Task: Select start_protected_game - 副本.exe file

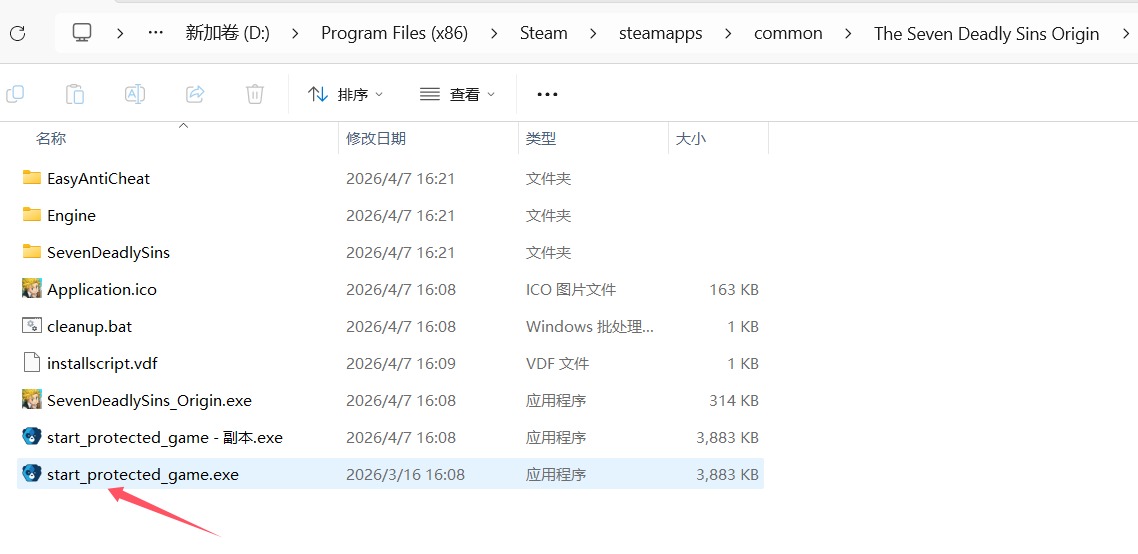Action: 164,437
